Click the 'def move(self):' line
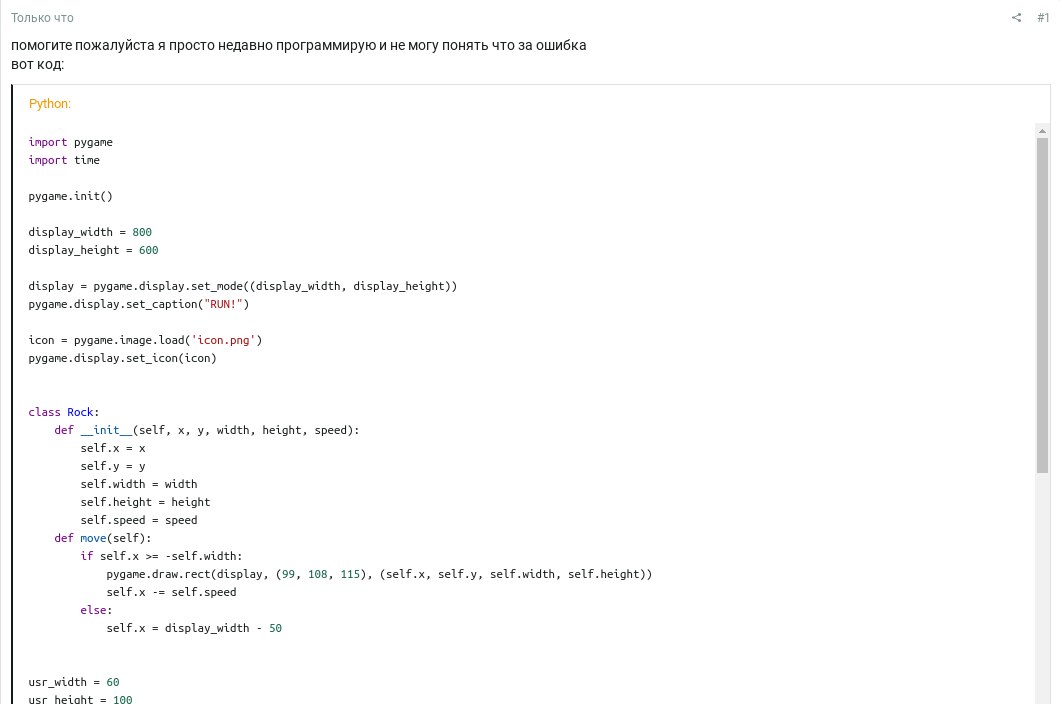1060x704 pixels. (x=103, y=538)
